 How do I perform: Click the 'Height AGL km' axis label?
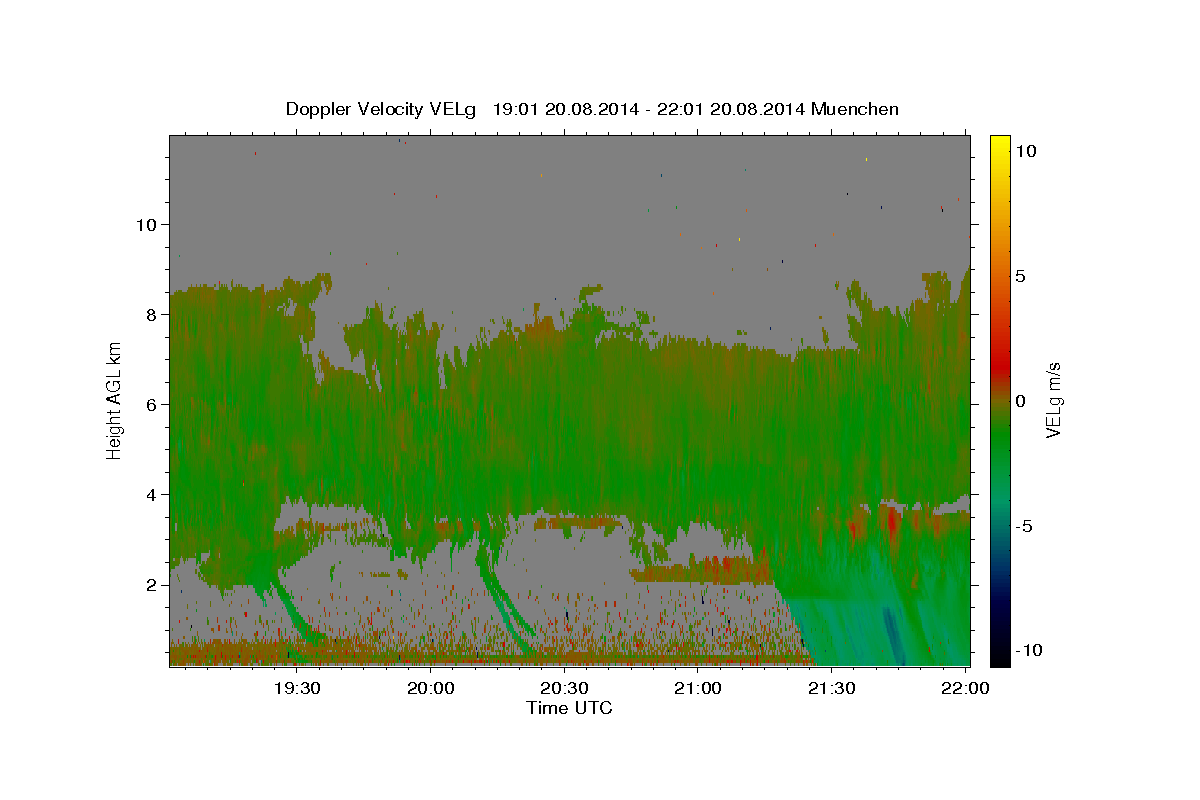point(114,400)
